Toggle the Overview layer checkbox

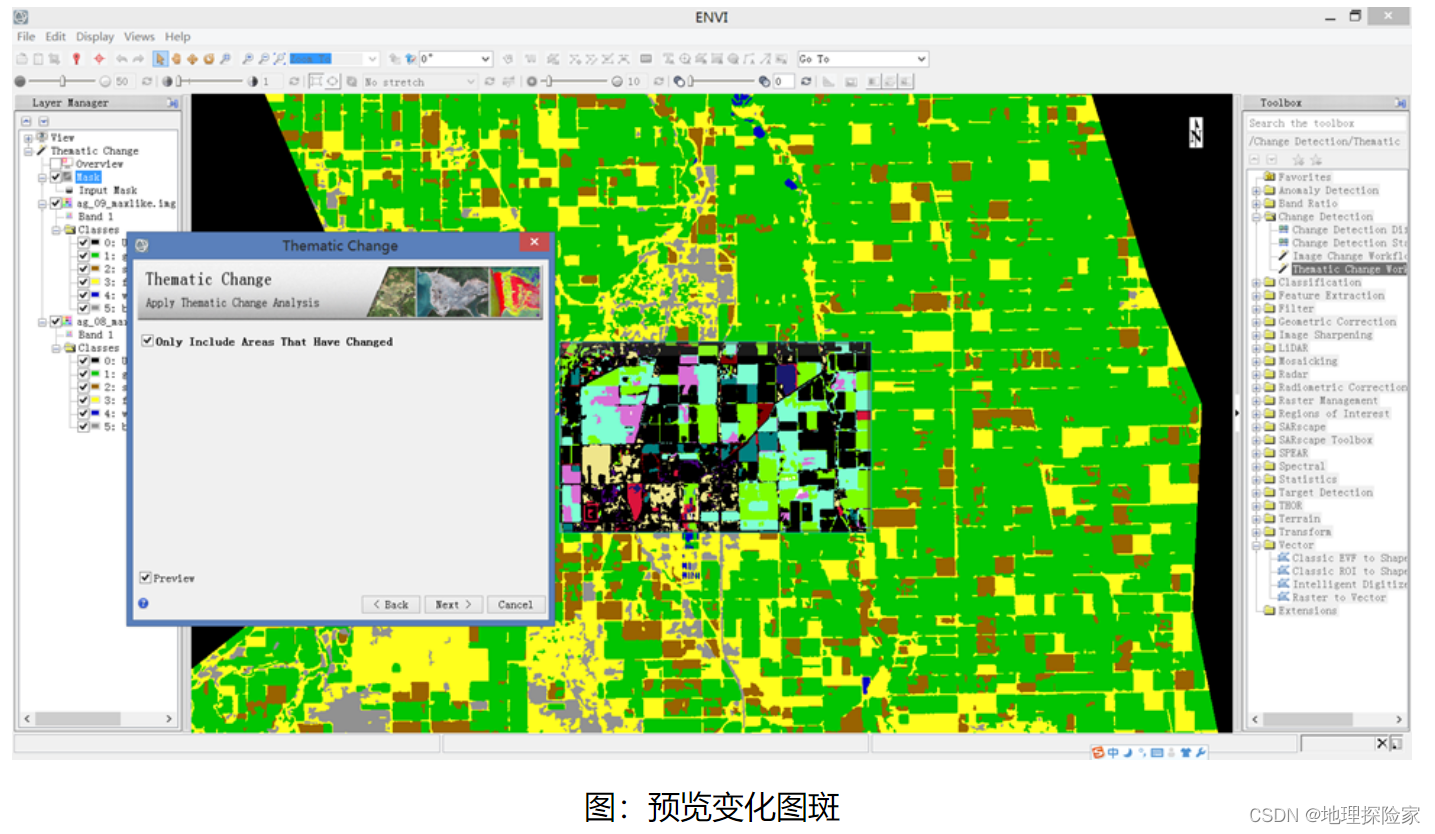click(x=56, y=164)
